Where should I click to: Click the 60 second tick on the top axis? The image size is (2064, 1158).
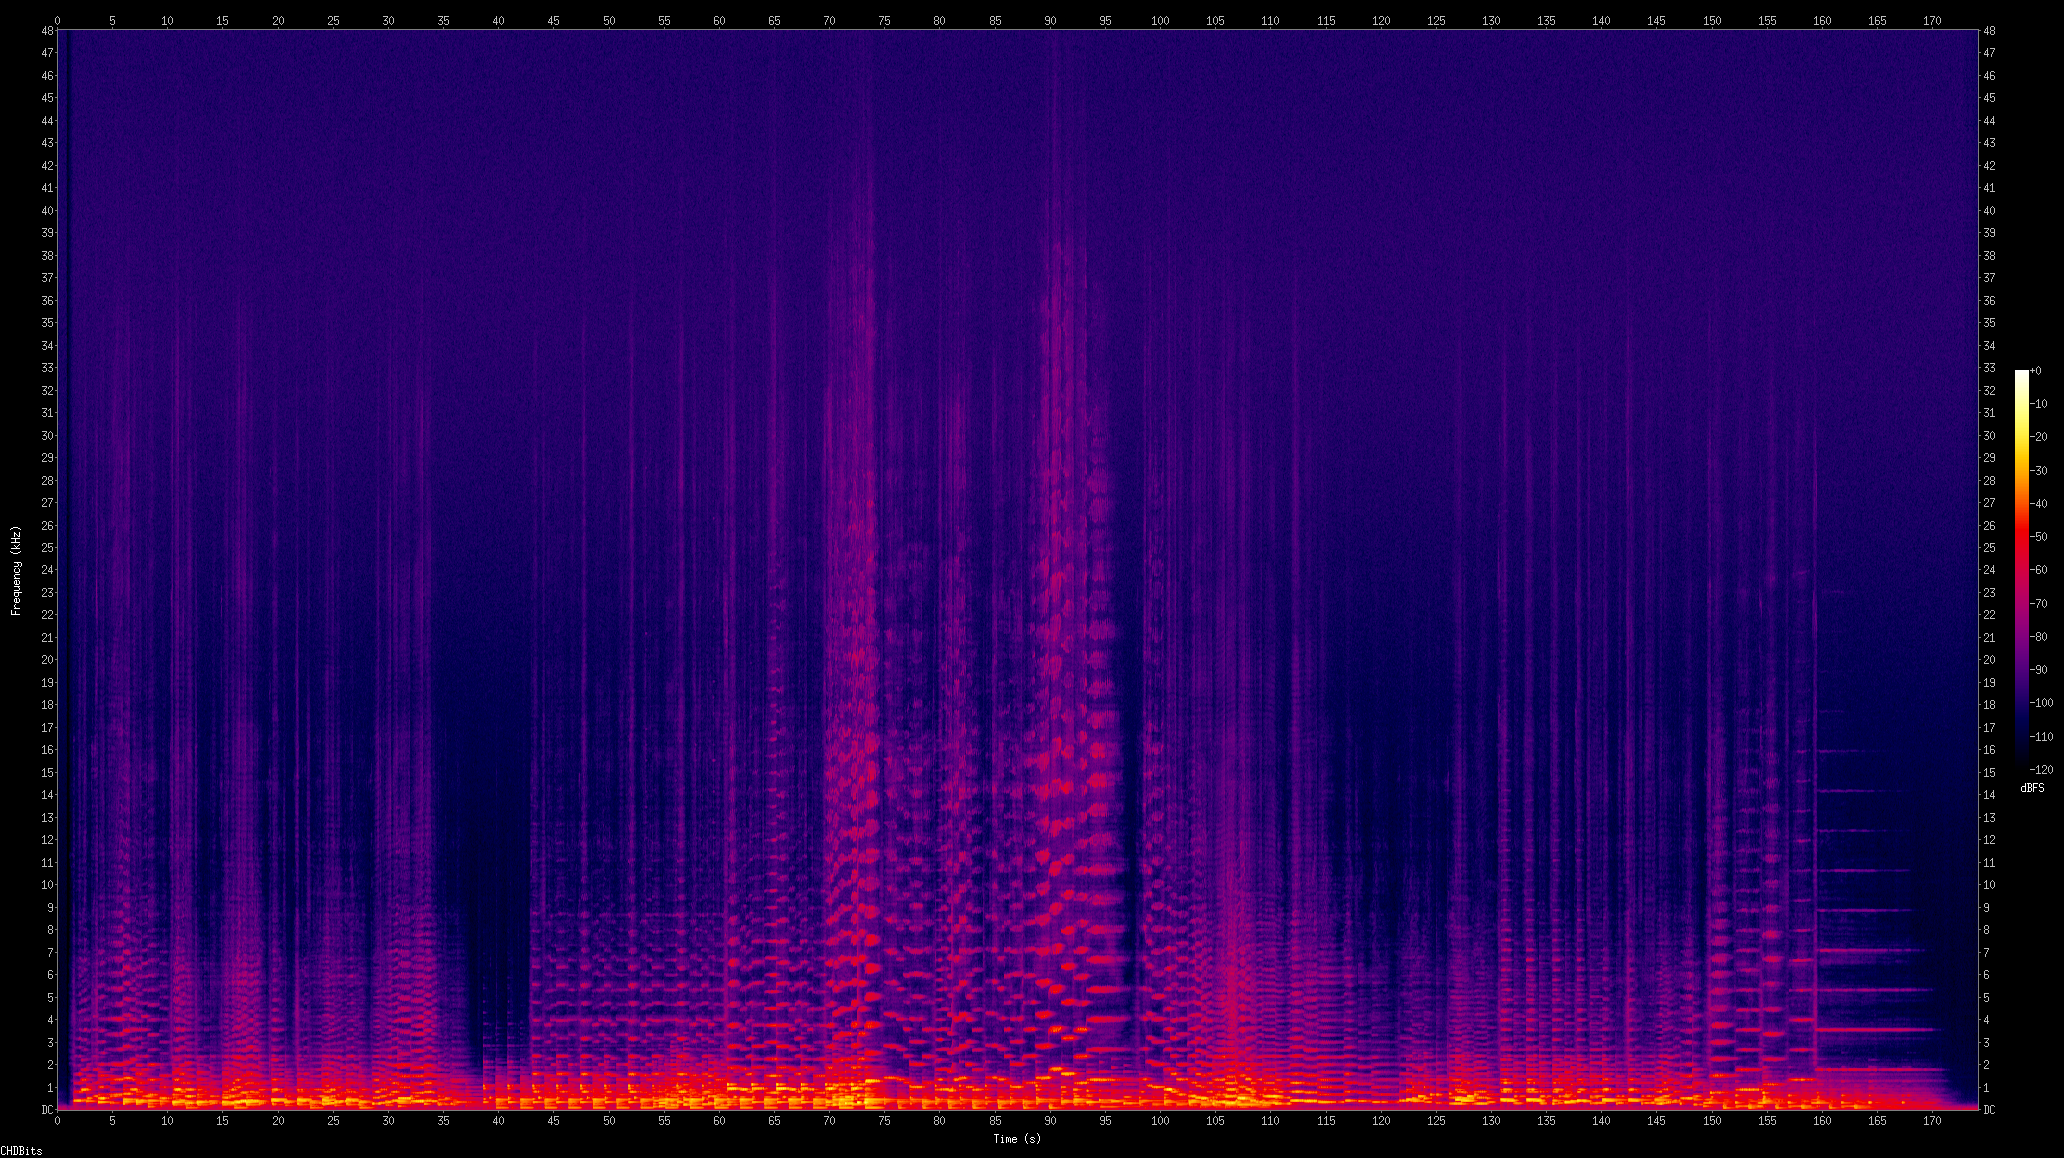(x=719, y=20)
